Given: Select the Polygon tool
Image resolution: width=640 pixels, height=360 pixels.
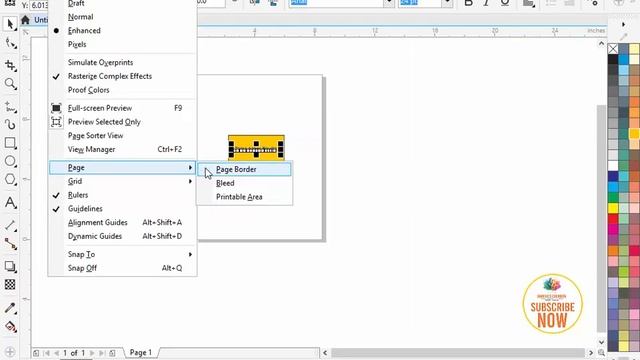Looking at the screenshot, I should click(10, 180).
